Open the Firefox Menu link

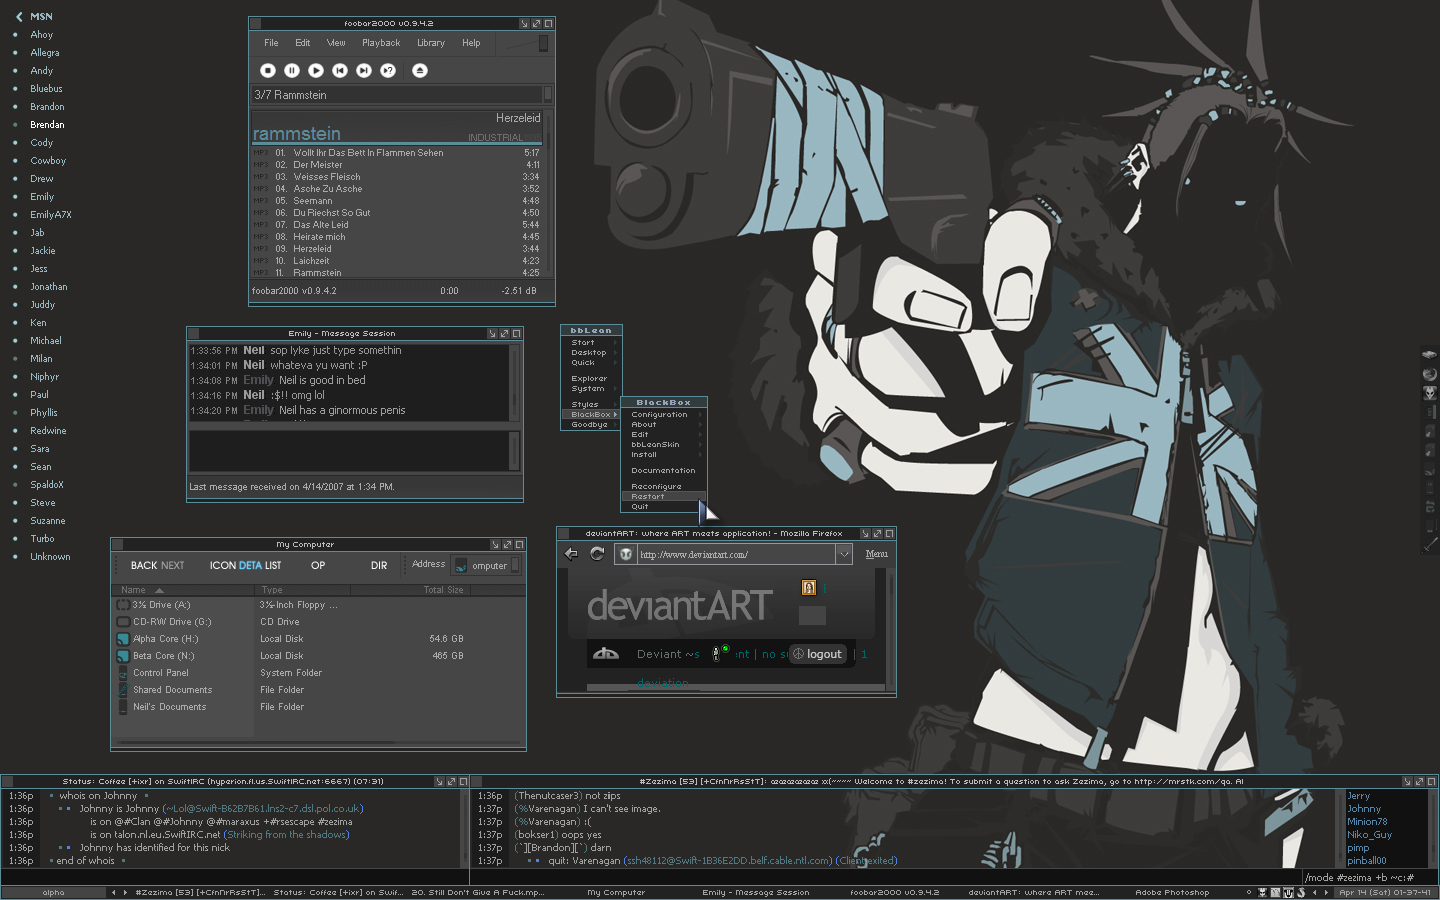[876, 554]
